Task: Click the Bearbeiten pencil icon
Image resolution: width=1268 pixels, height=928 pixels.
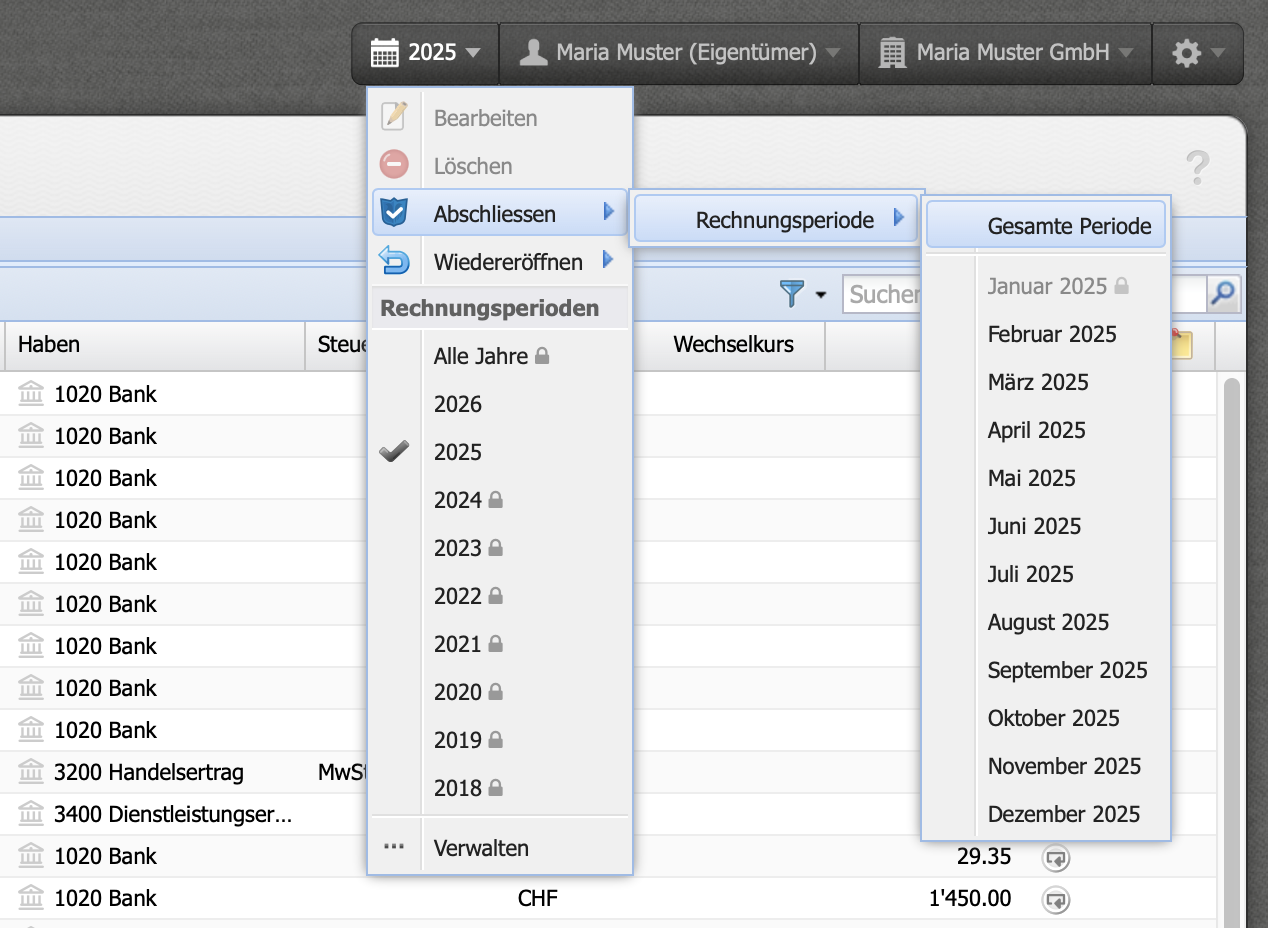Action: (x=396, y=117)
